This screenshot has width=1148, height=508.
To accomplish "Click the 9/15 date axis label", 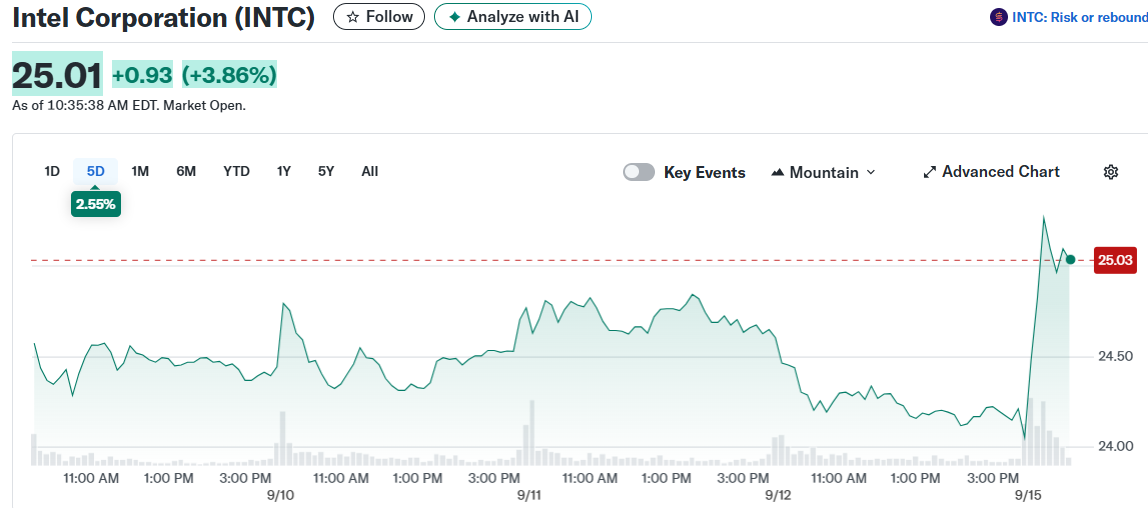I will 1026,496.
